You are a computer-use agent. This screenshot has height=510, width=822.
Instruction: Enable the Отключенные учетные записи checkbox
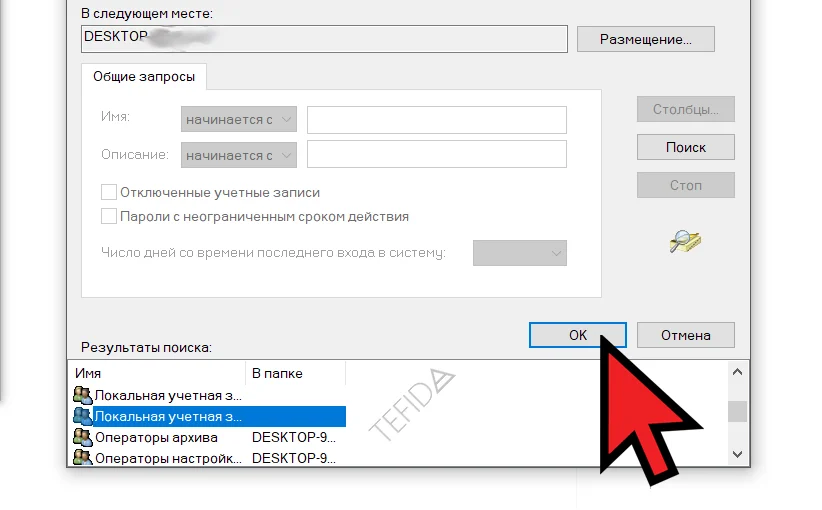[x=109, y=192]
